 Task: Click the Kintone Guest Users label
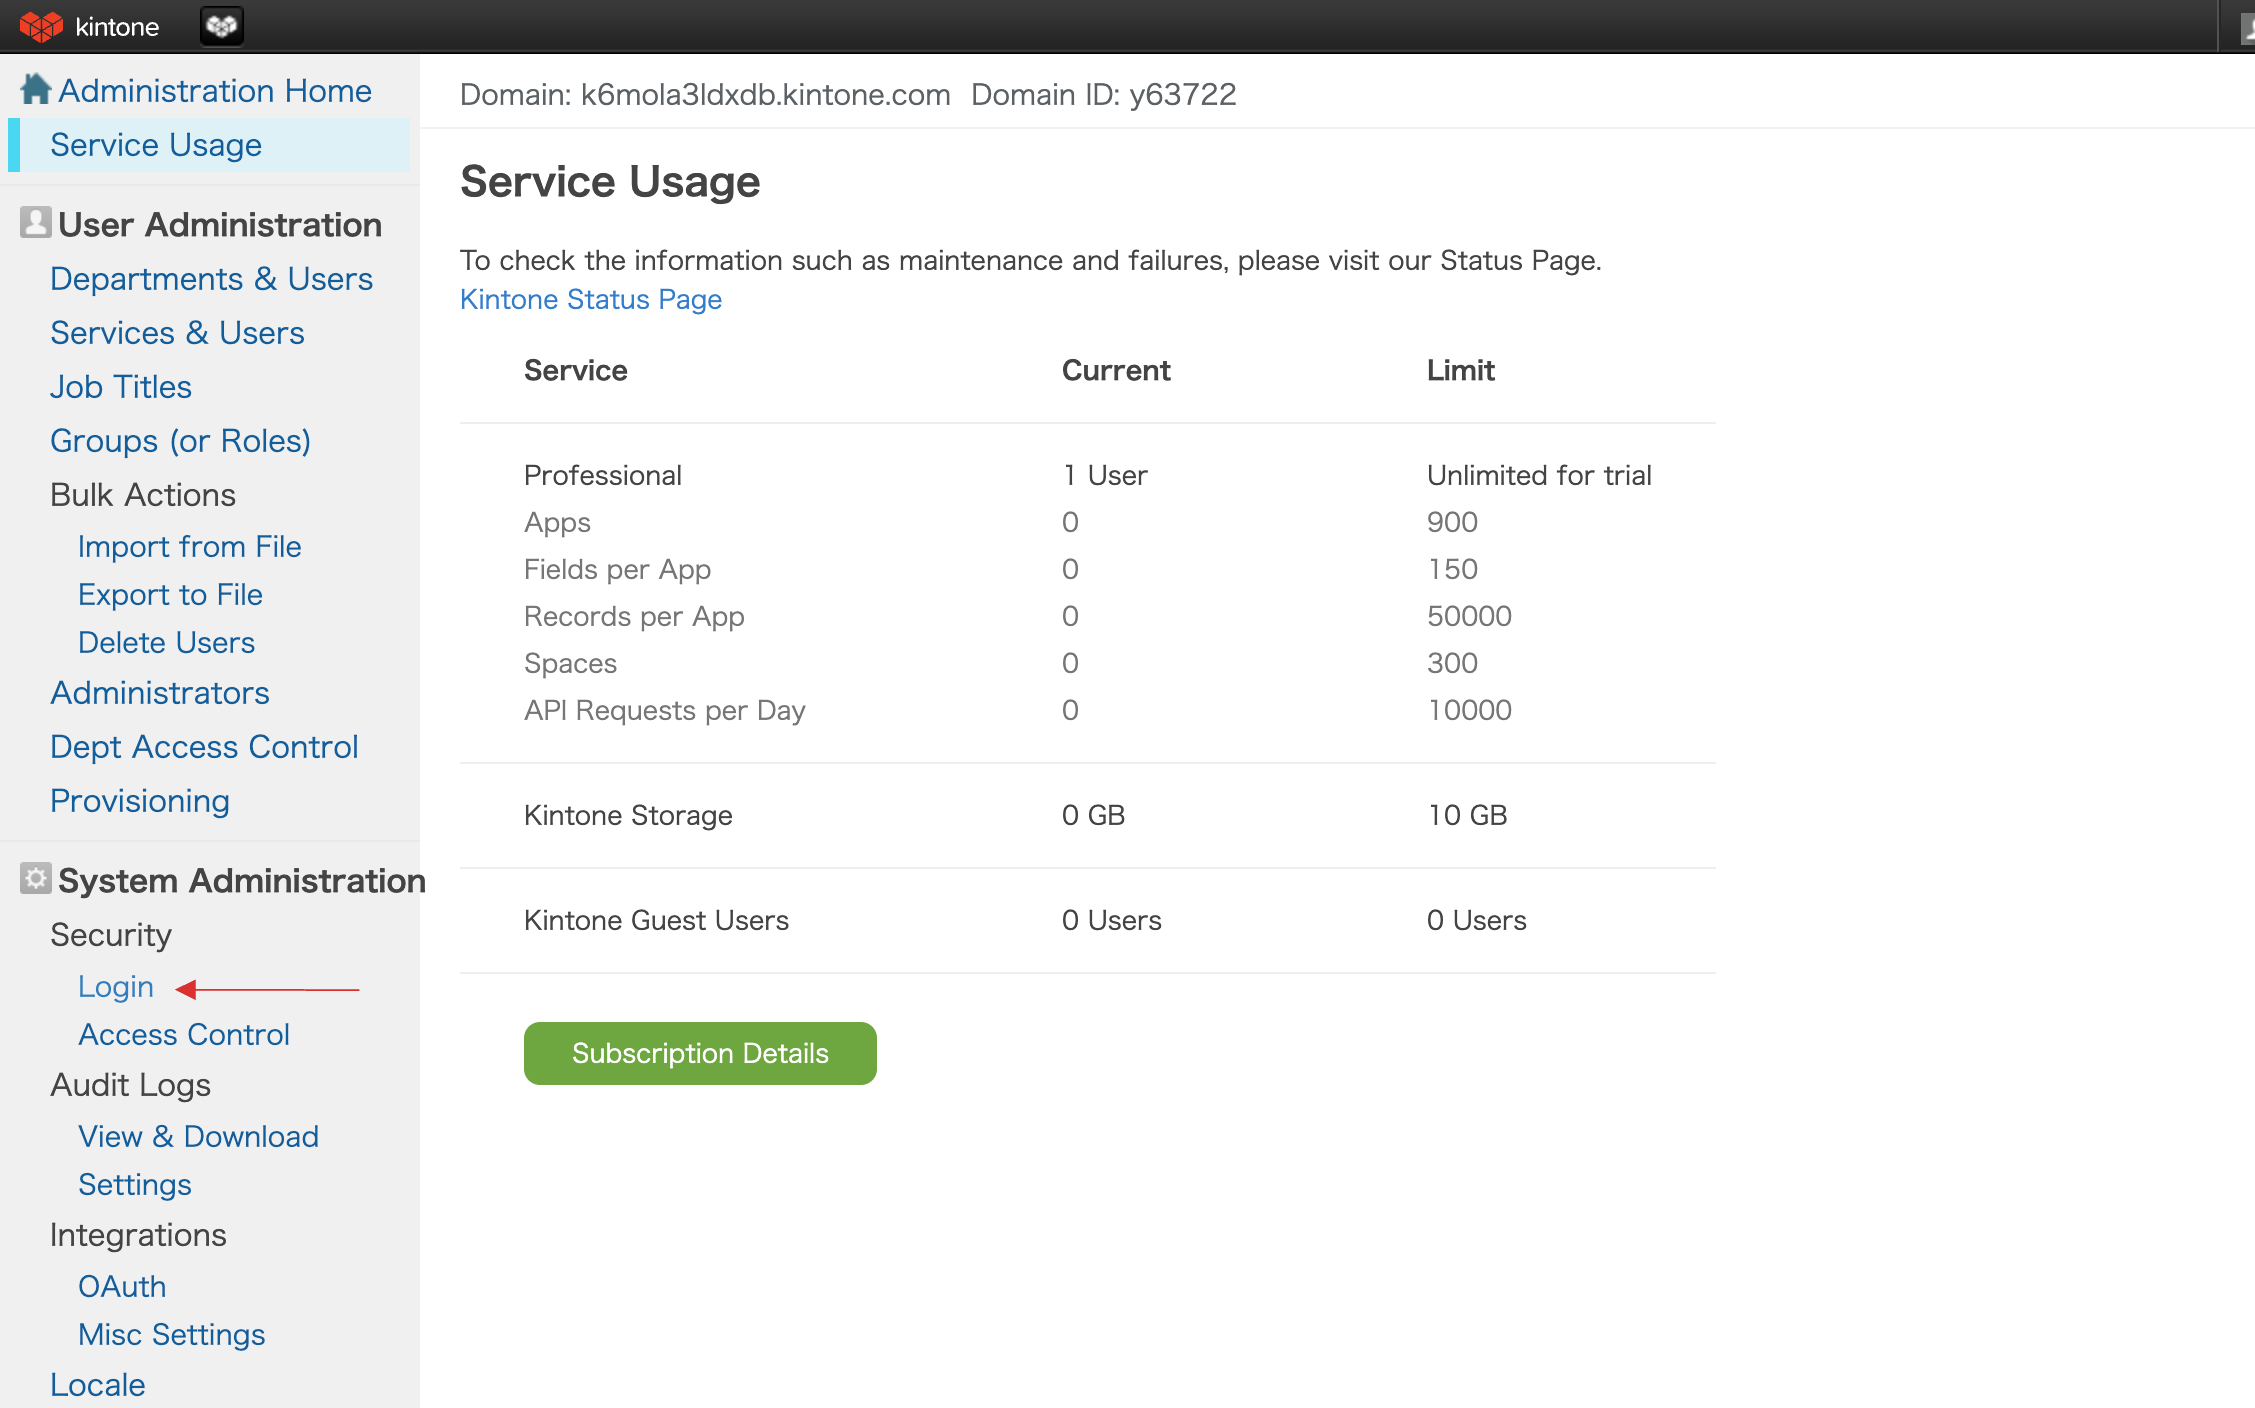(x=656, y=920)
